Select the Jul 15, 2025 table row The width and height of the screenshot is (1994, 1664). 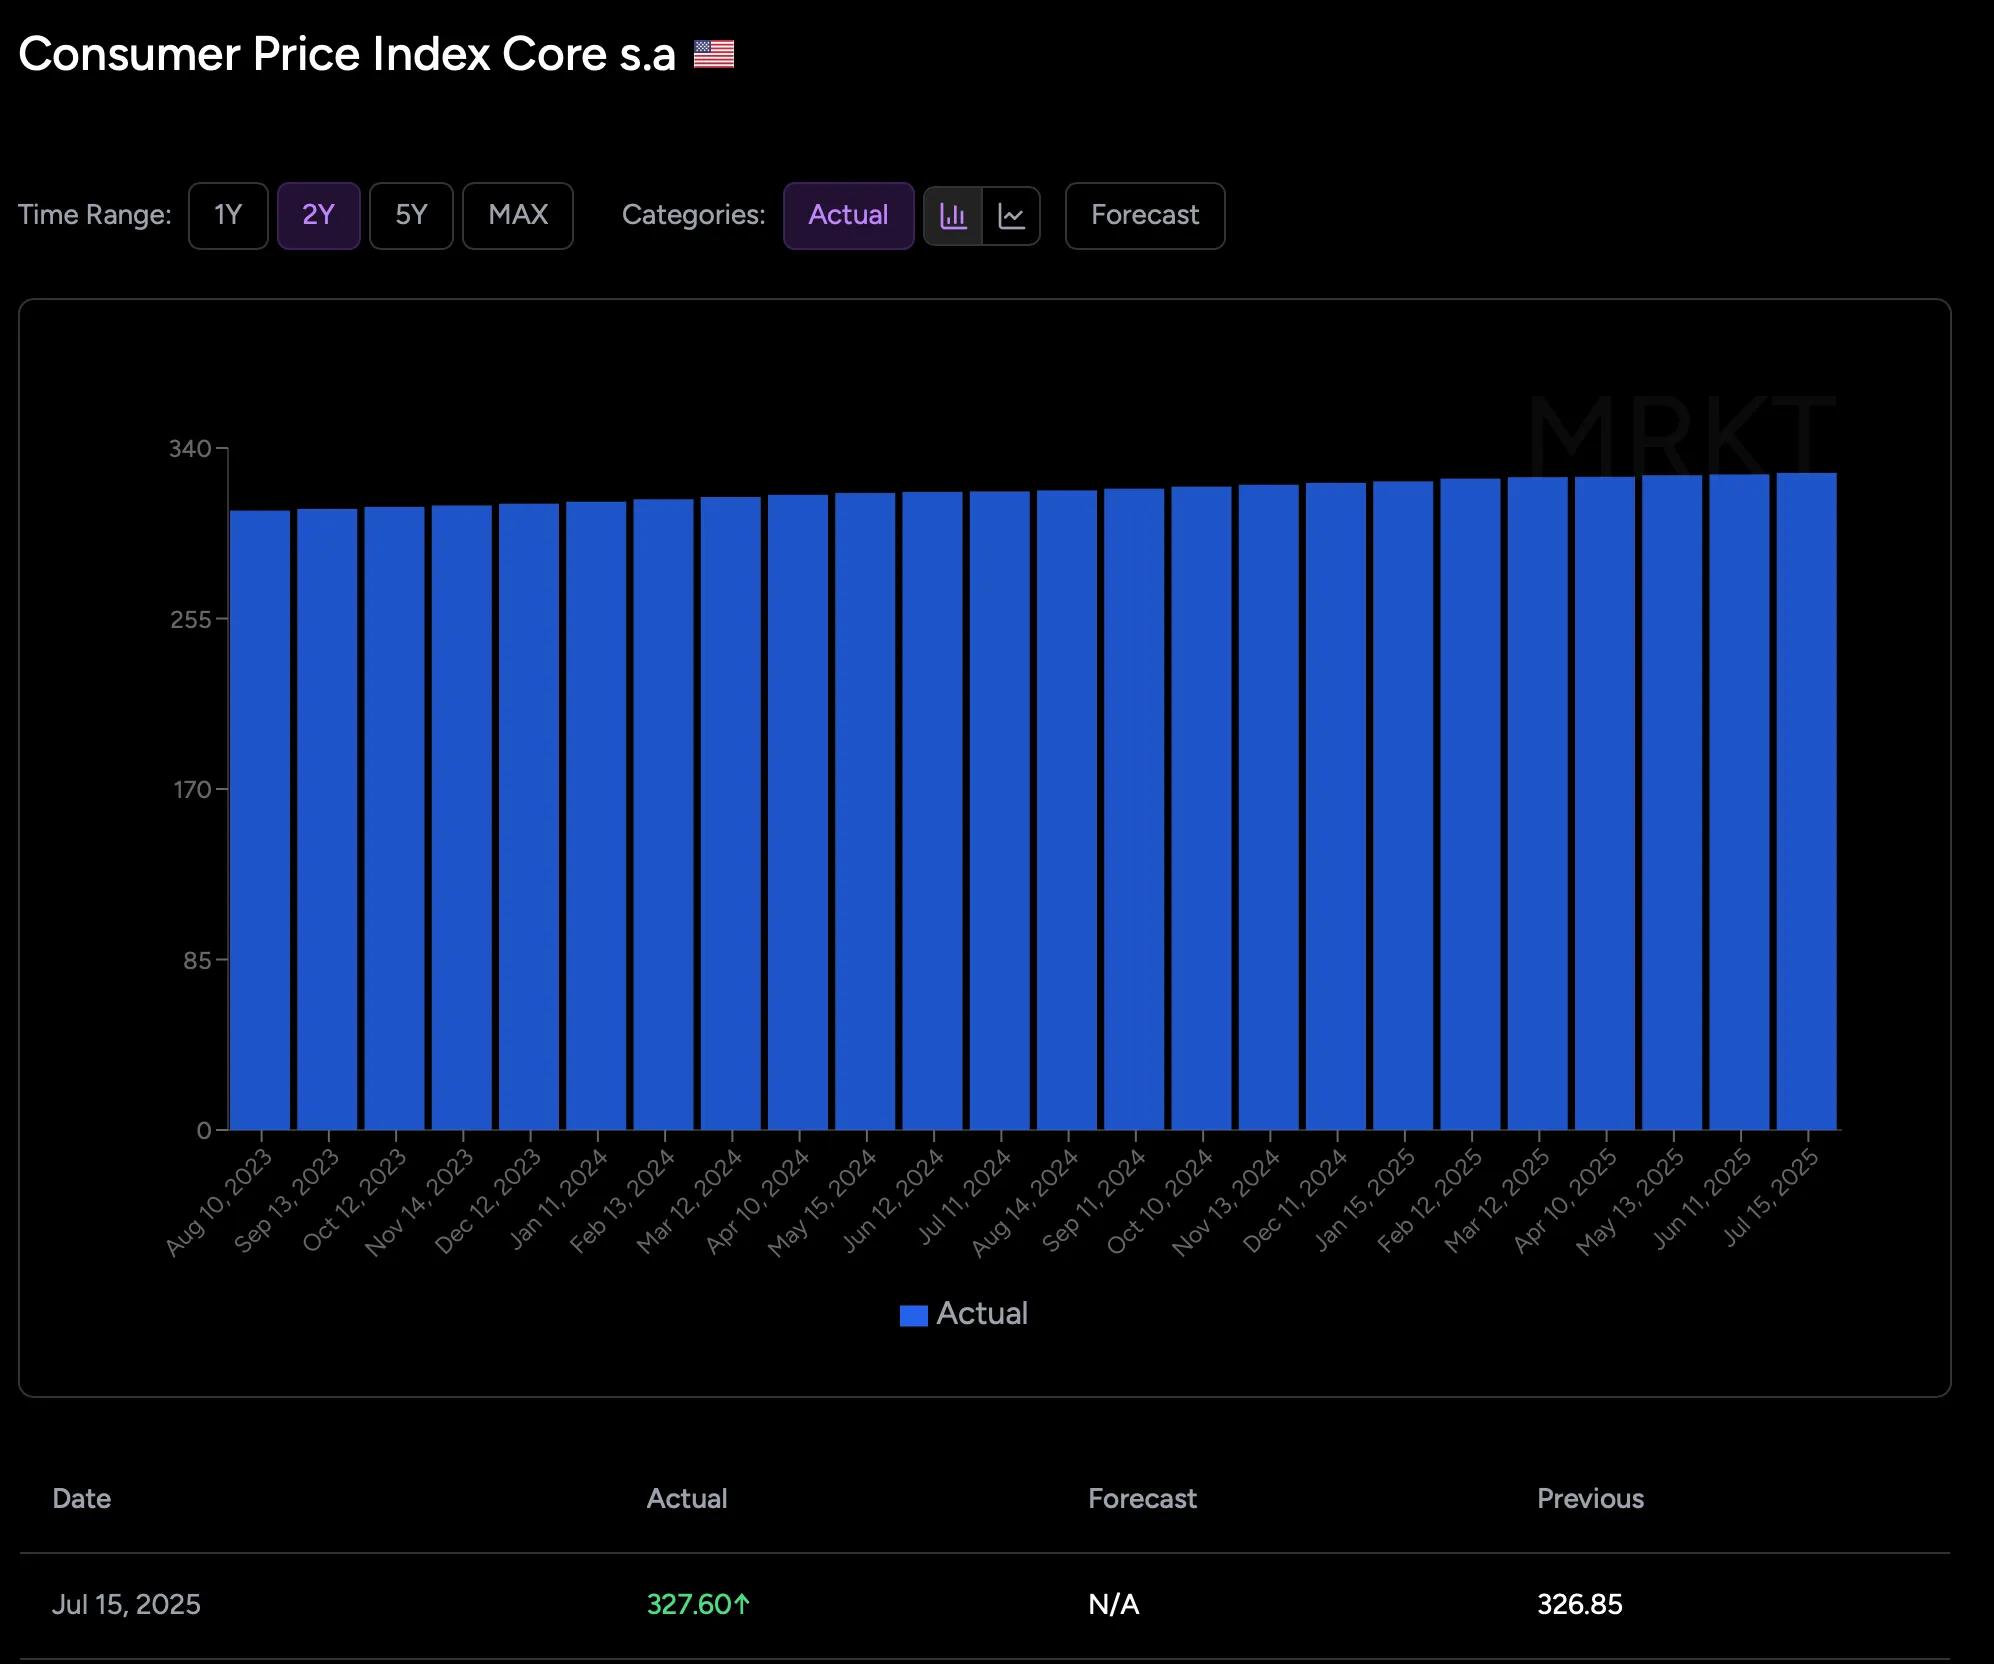126,1604
